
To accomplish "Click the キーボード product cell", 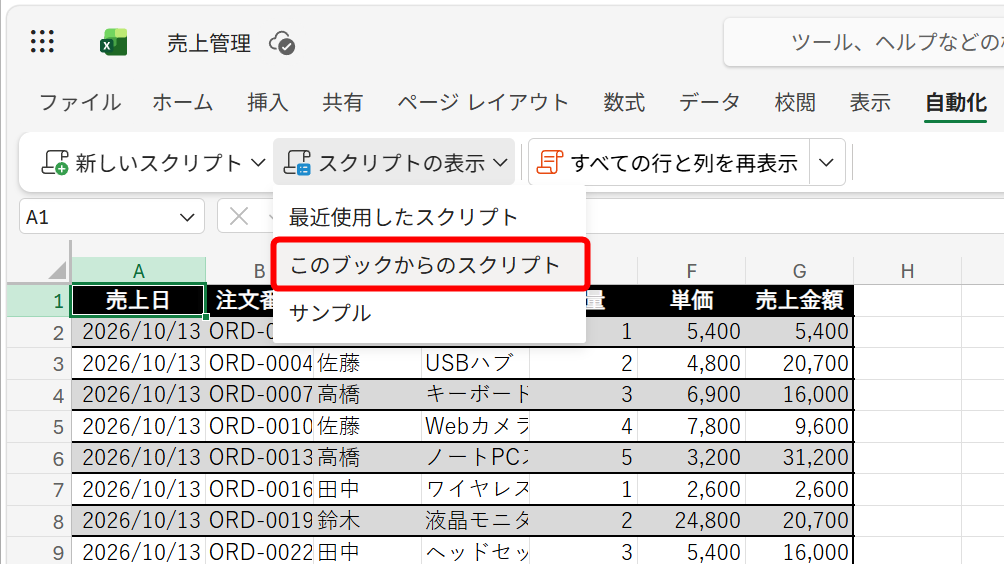I will 475,394.
